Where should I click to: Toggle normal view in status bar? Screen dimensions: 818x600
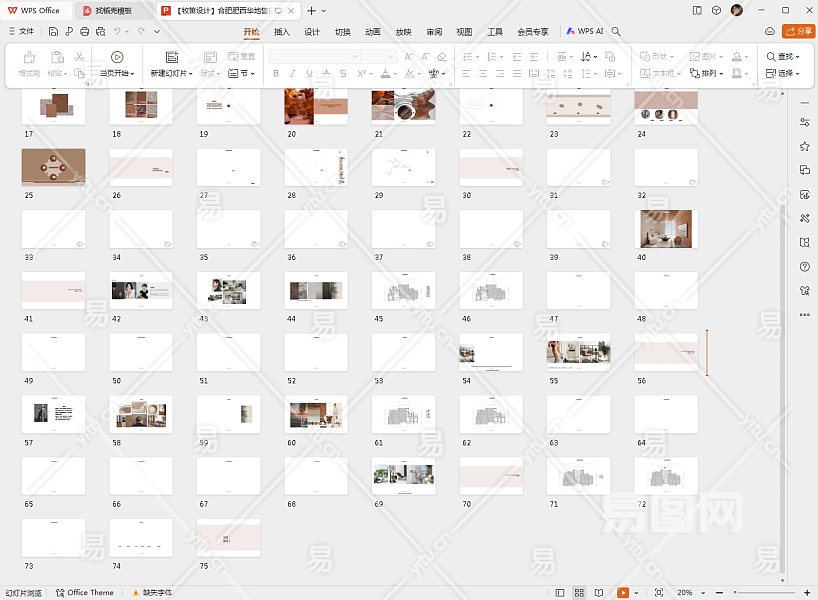pyautogui.click(x=559, y=593)
